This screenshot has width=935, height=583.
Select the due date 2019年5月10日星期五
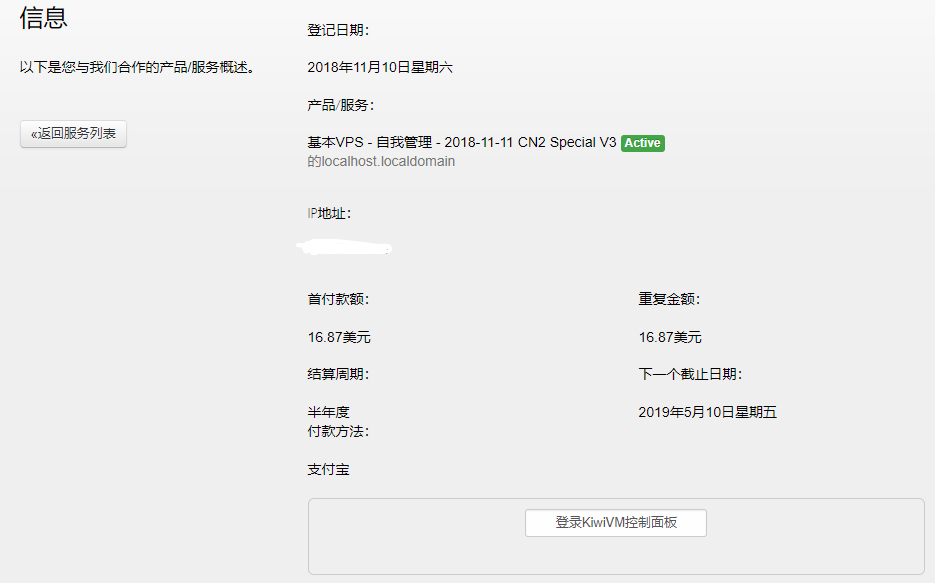pyautogui.click(x=707, y=412)
